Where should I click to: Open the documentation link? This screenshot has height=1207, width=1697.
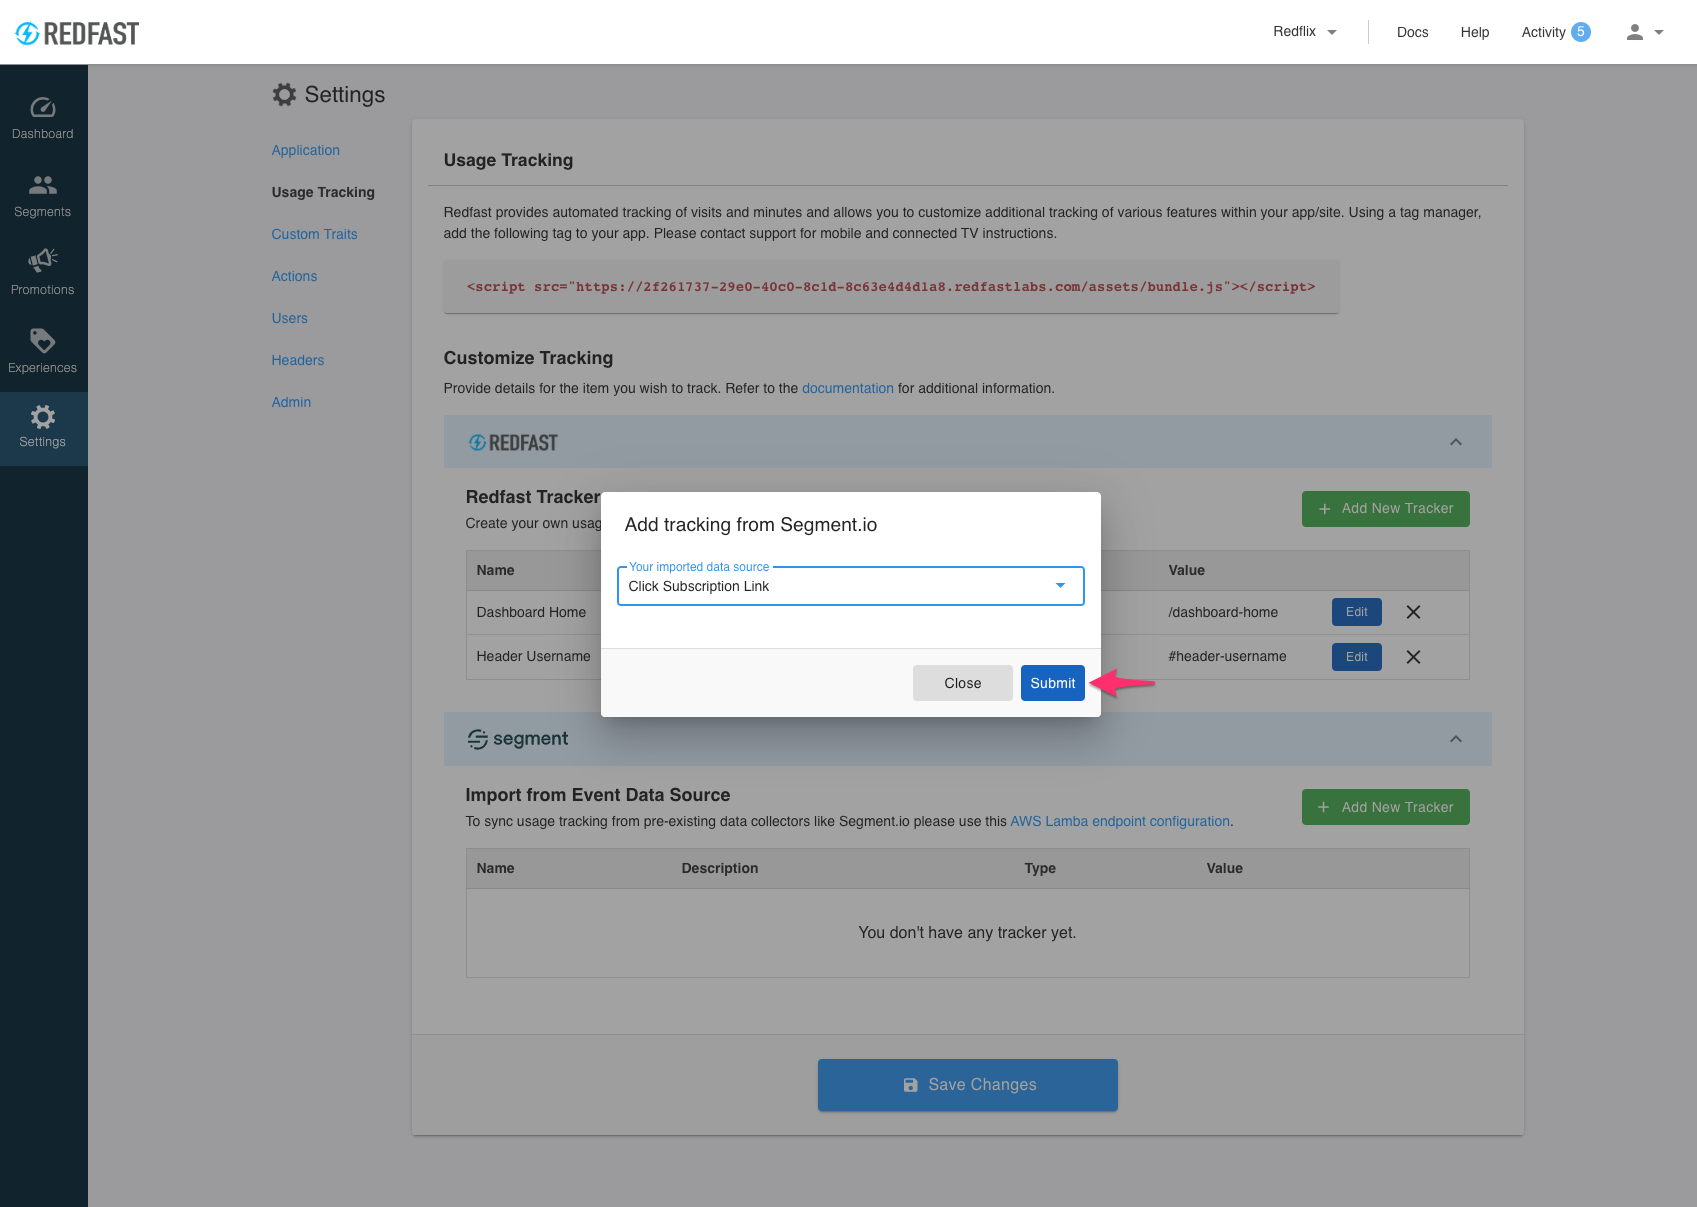tap(848, 388)
